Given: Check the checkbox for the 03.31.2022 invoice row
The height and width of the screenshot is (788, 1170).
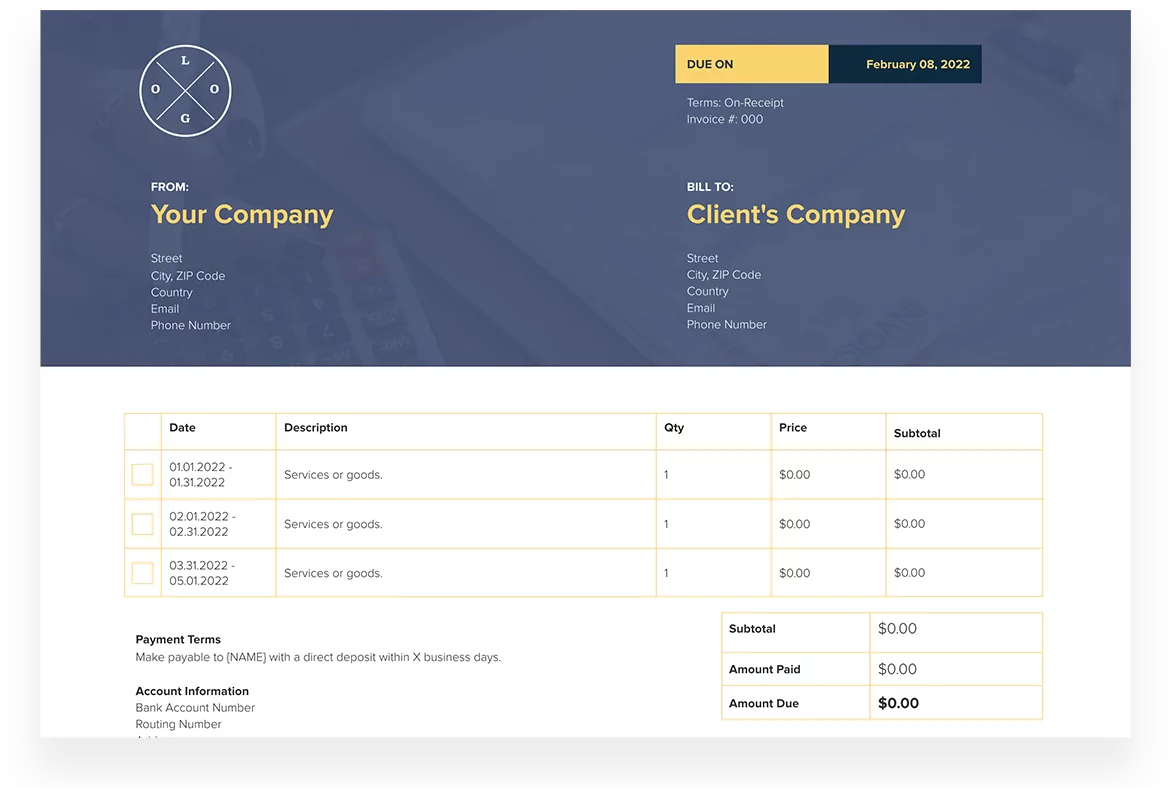Looking at the screenshot, I should 142,572.
